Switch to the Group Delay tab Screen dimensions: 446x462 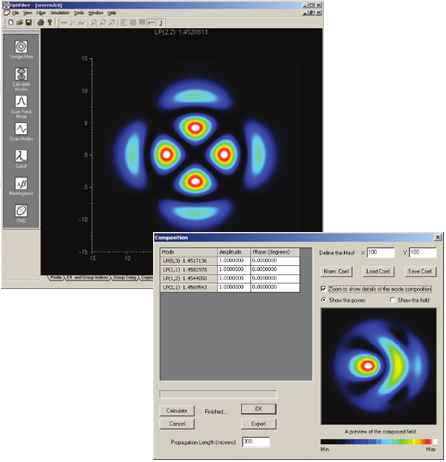125,277
